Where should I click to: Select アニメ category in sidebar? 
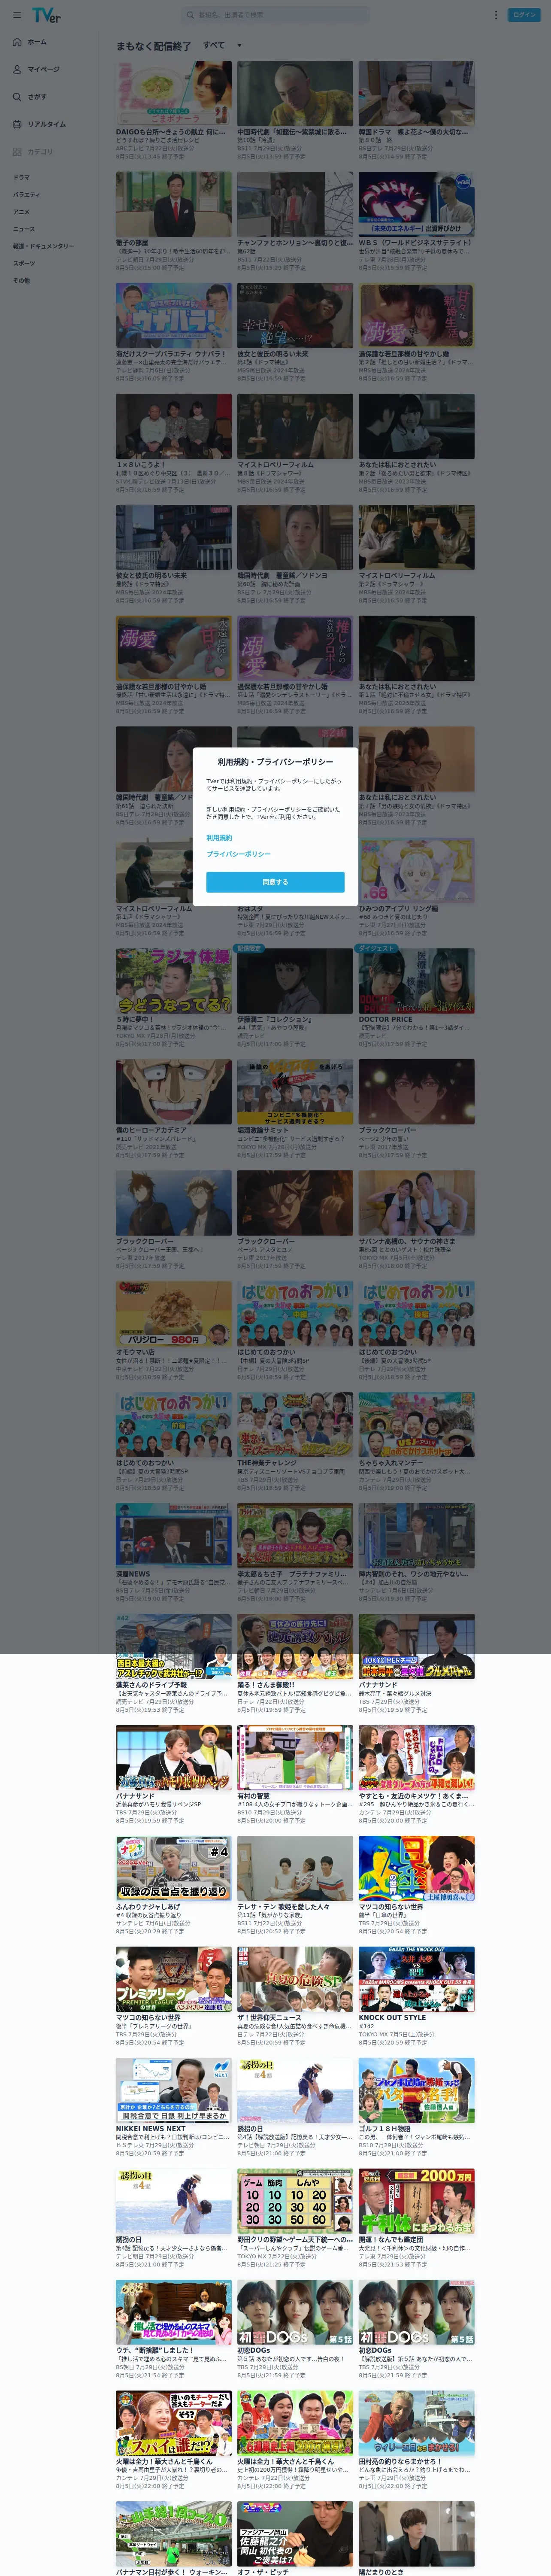(21, 212)
